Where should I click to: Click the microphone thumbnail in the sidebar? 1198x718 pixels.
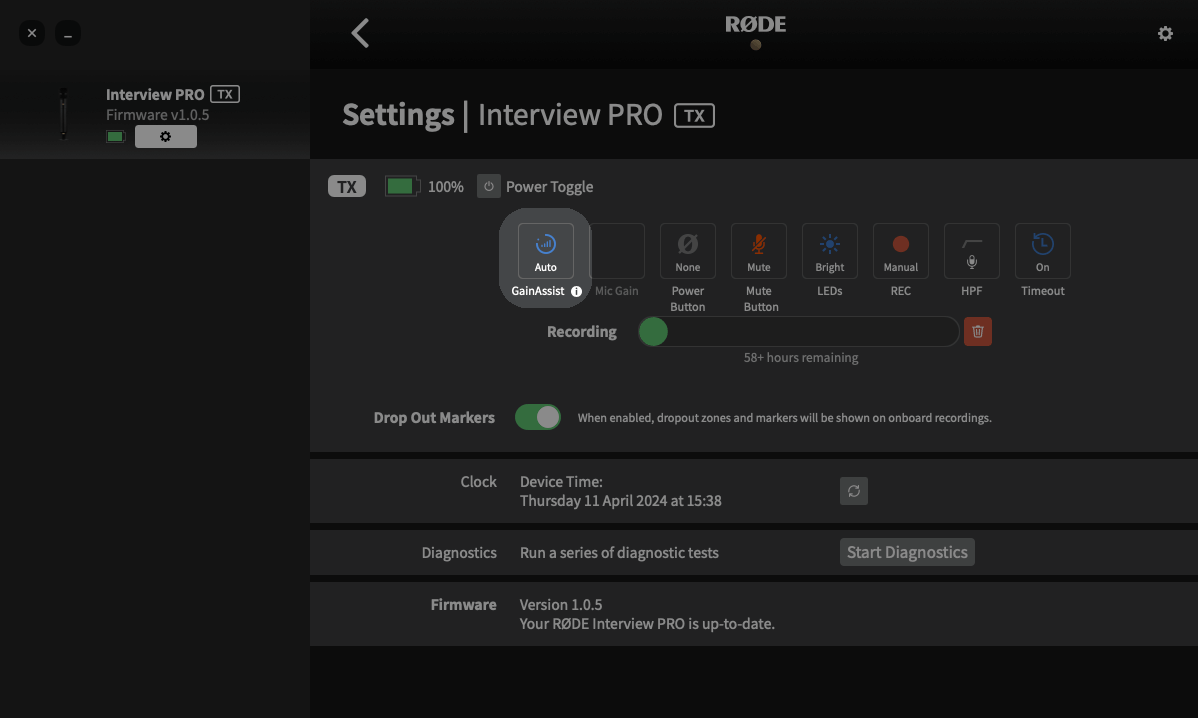click(63, 114)
